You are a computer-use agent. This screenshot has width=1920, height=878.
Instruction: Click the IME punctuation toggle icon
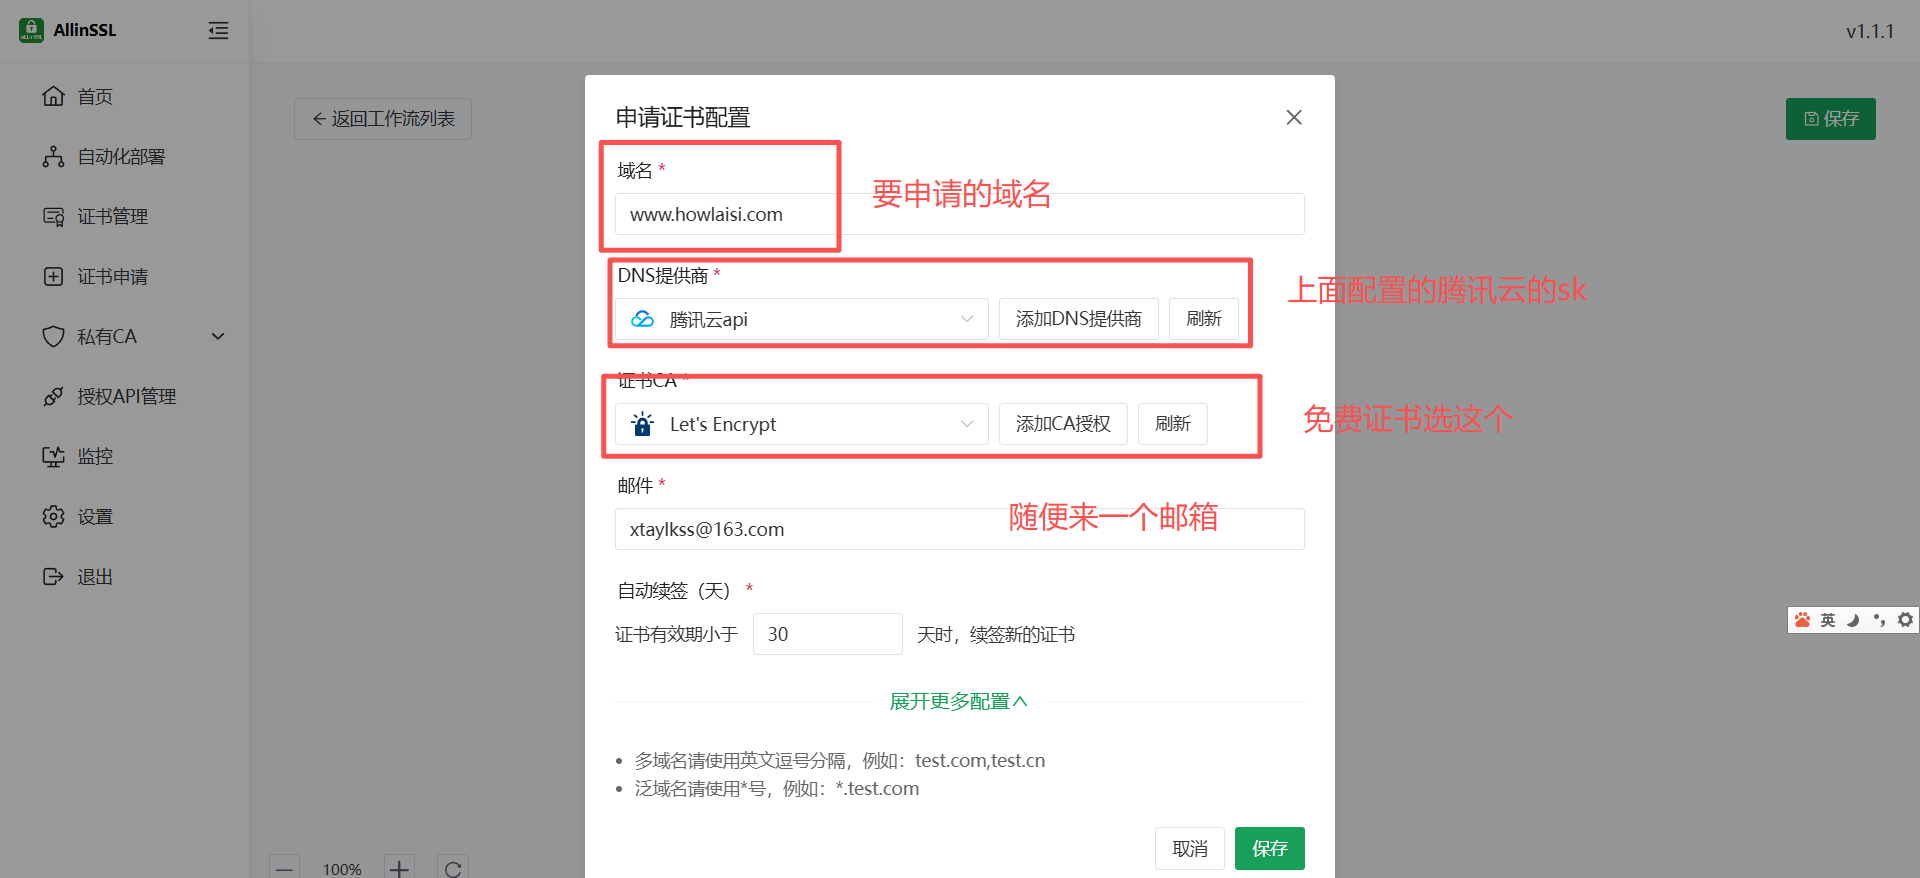[1879, 620]
